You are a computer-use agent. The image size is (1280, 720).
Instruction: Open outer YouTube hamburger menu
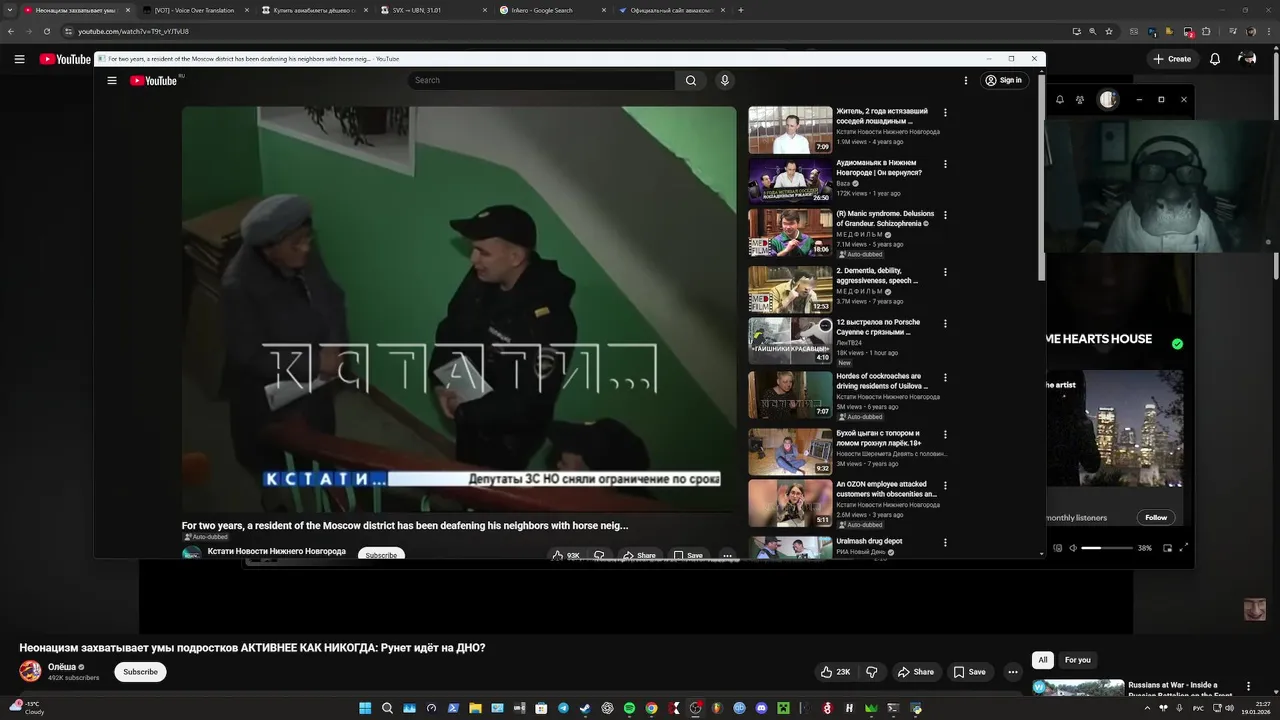click(19, 59)
